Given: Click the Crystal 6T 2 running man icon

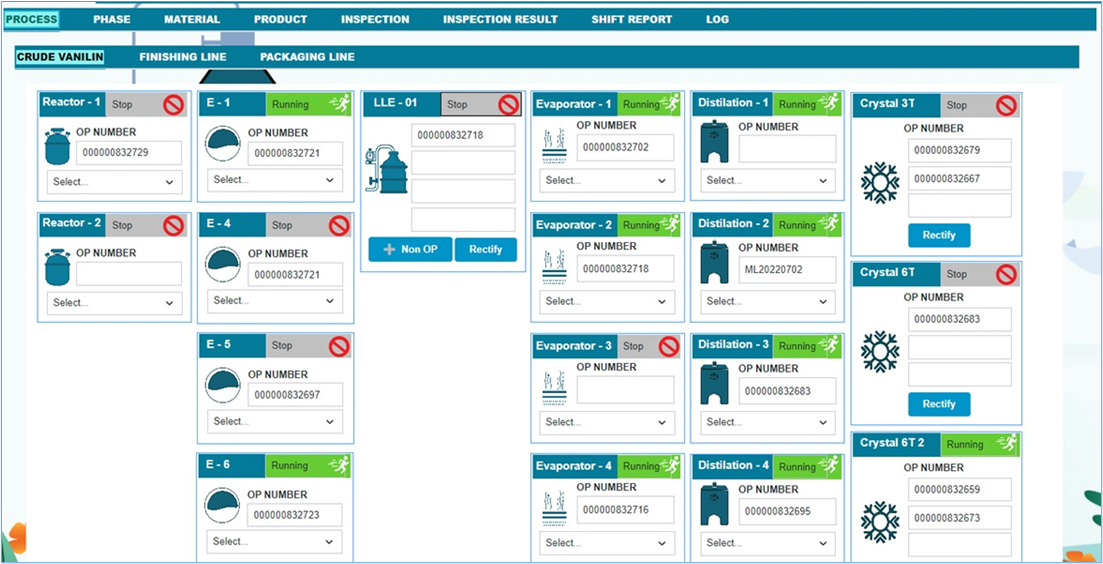Looking at the screenshot, I should pos(1007,444).
